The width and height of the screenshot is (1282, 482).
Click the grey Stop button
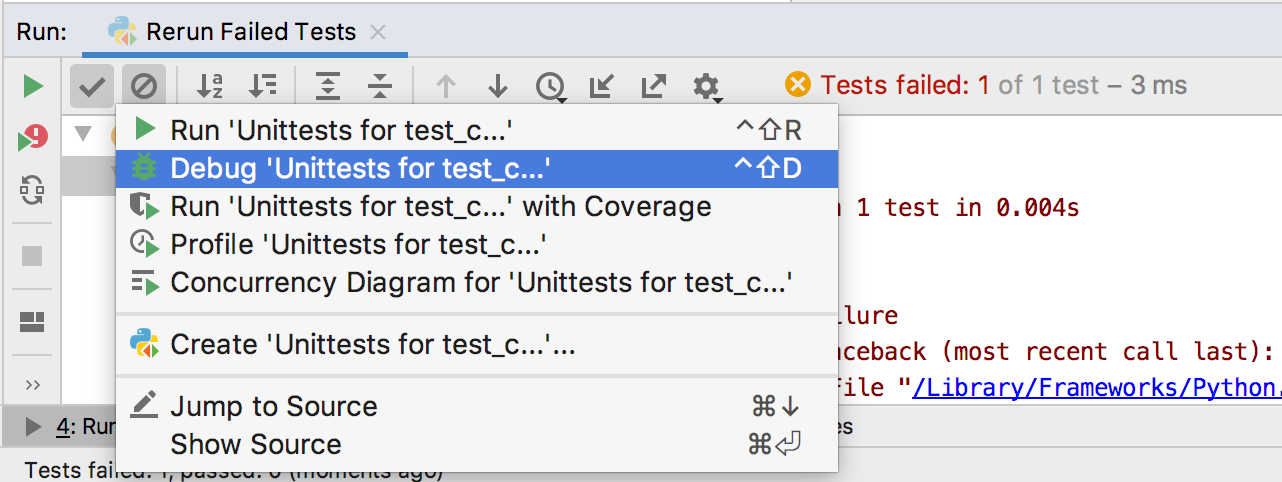click(33, 256)
